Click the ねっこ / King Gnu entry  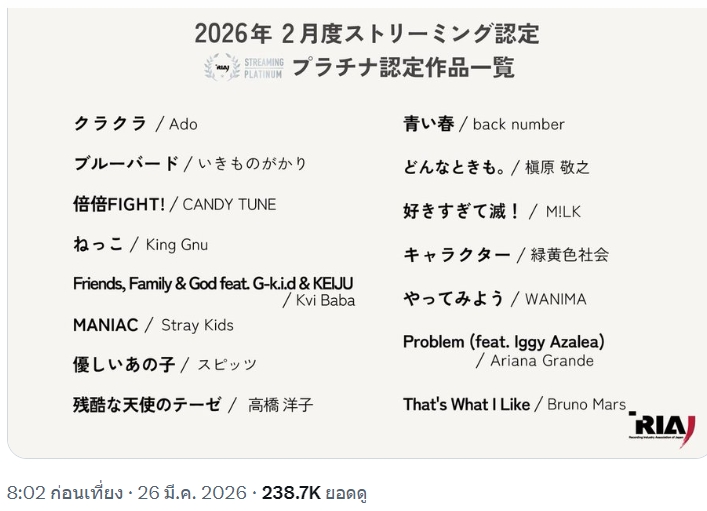[140, 244]
